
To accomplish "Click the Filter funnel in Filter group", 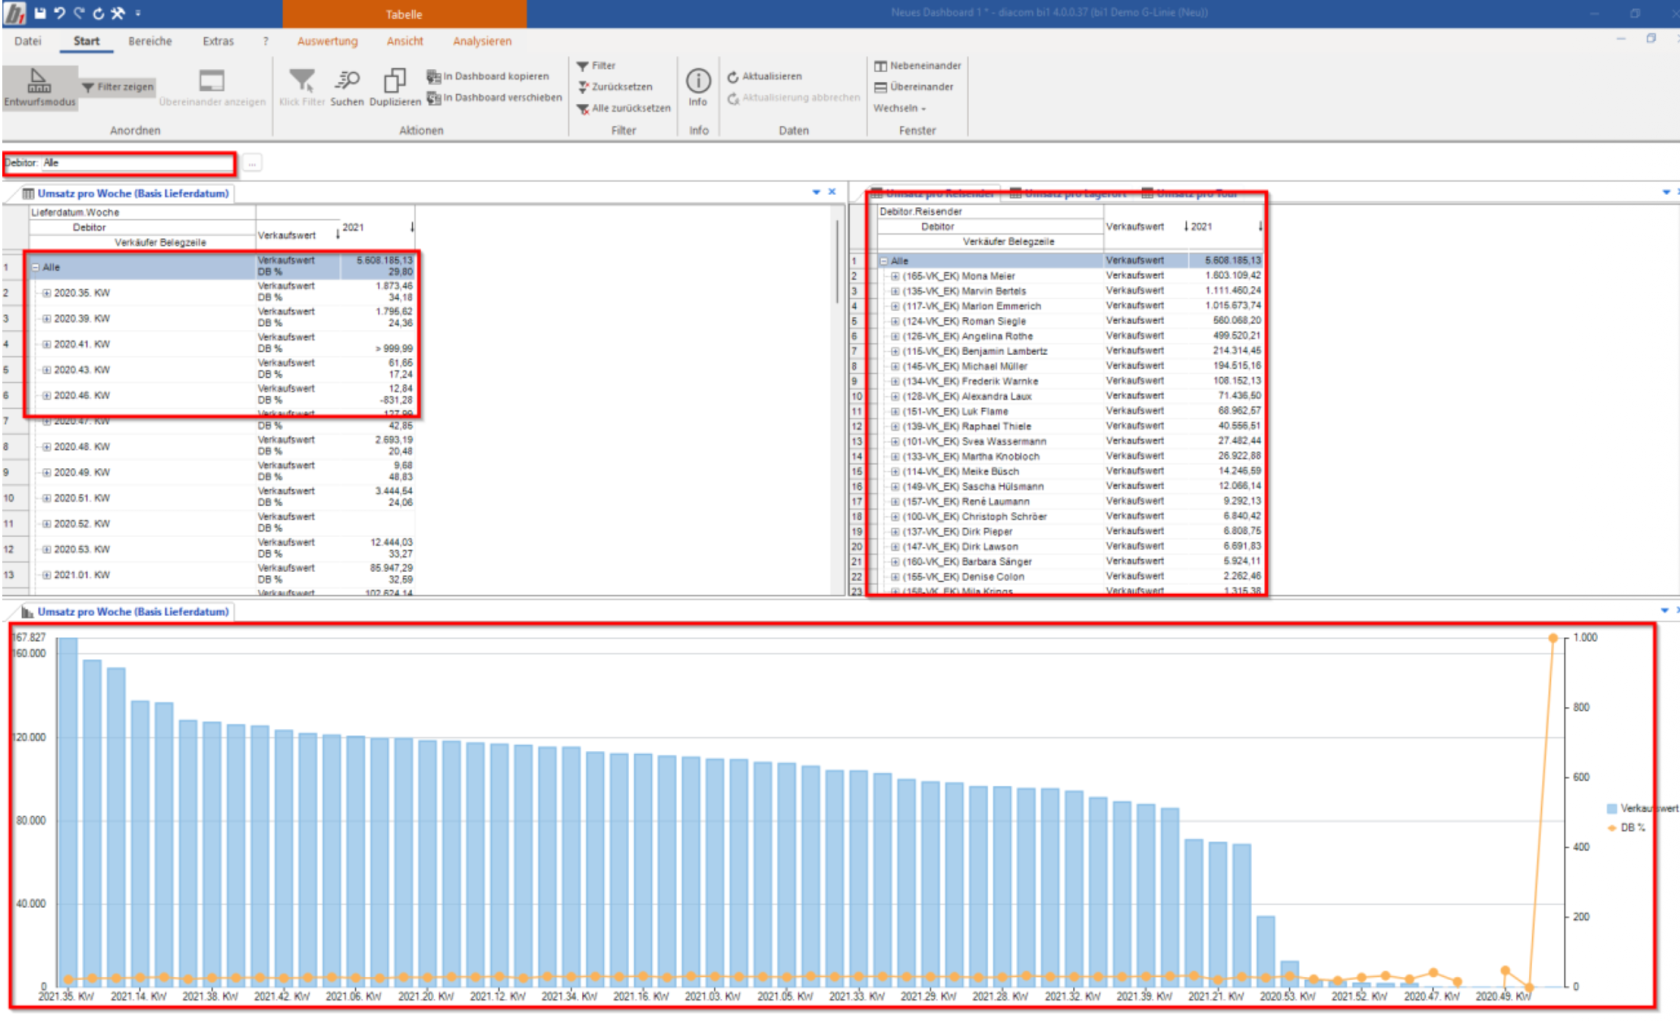I will (596, 66).
